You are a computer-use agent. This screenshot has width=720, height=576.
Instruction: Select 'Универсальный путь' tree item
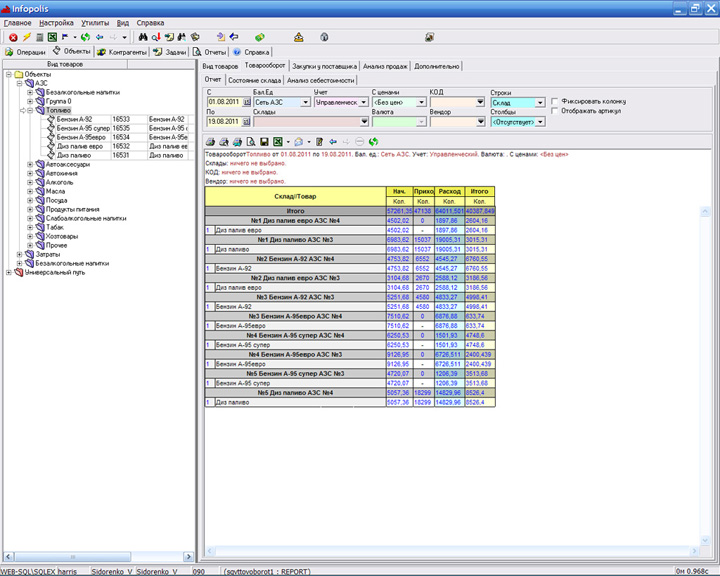[55, 272]
